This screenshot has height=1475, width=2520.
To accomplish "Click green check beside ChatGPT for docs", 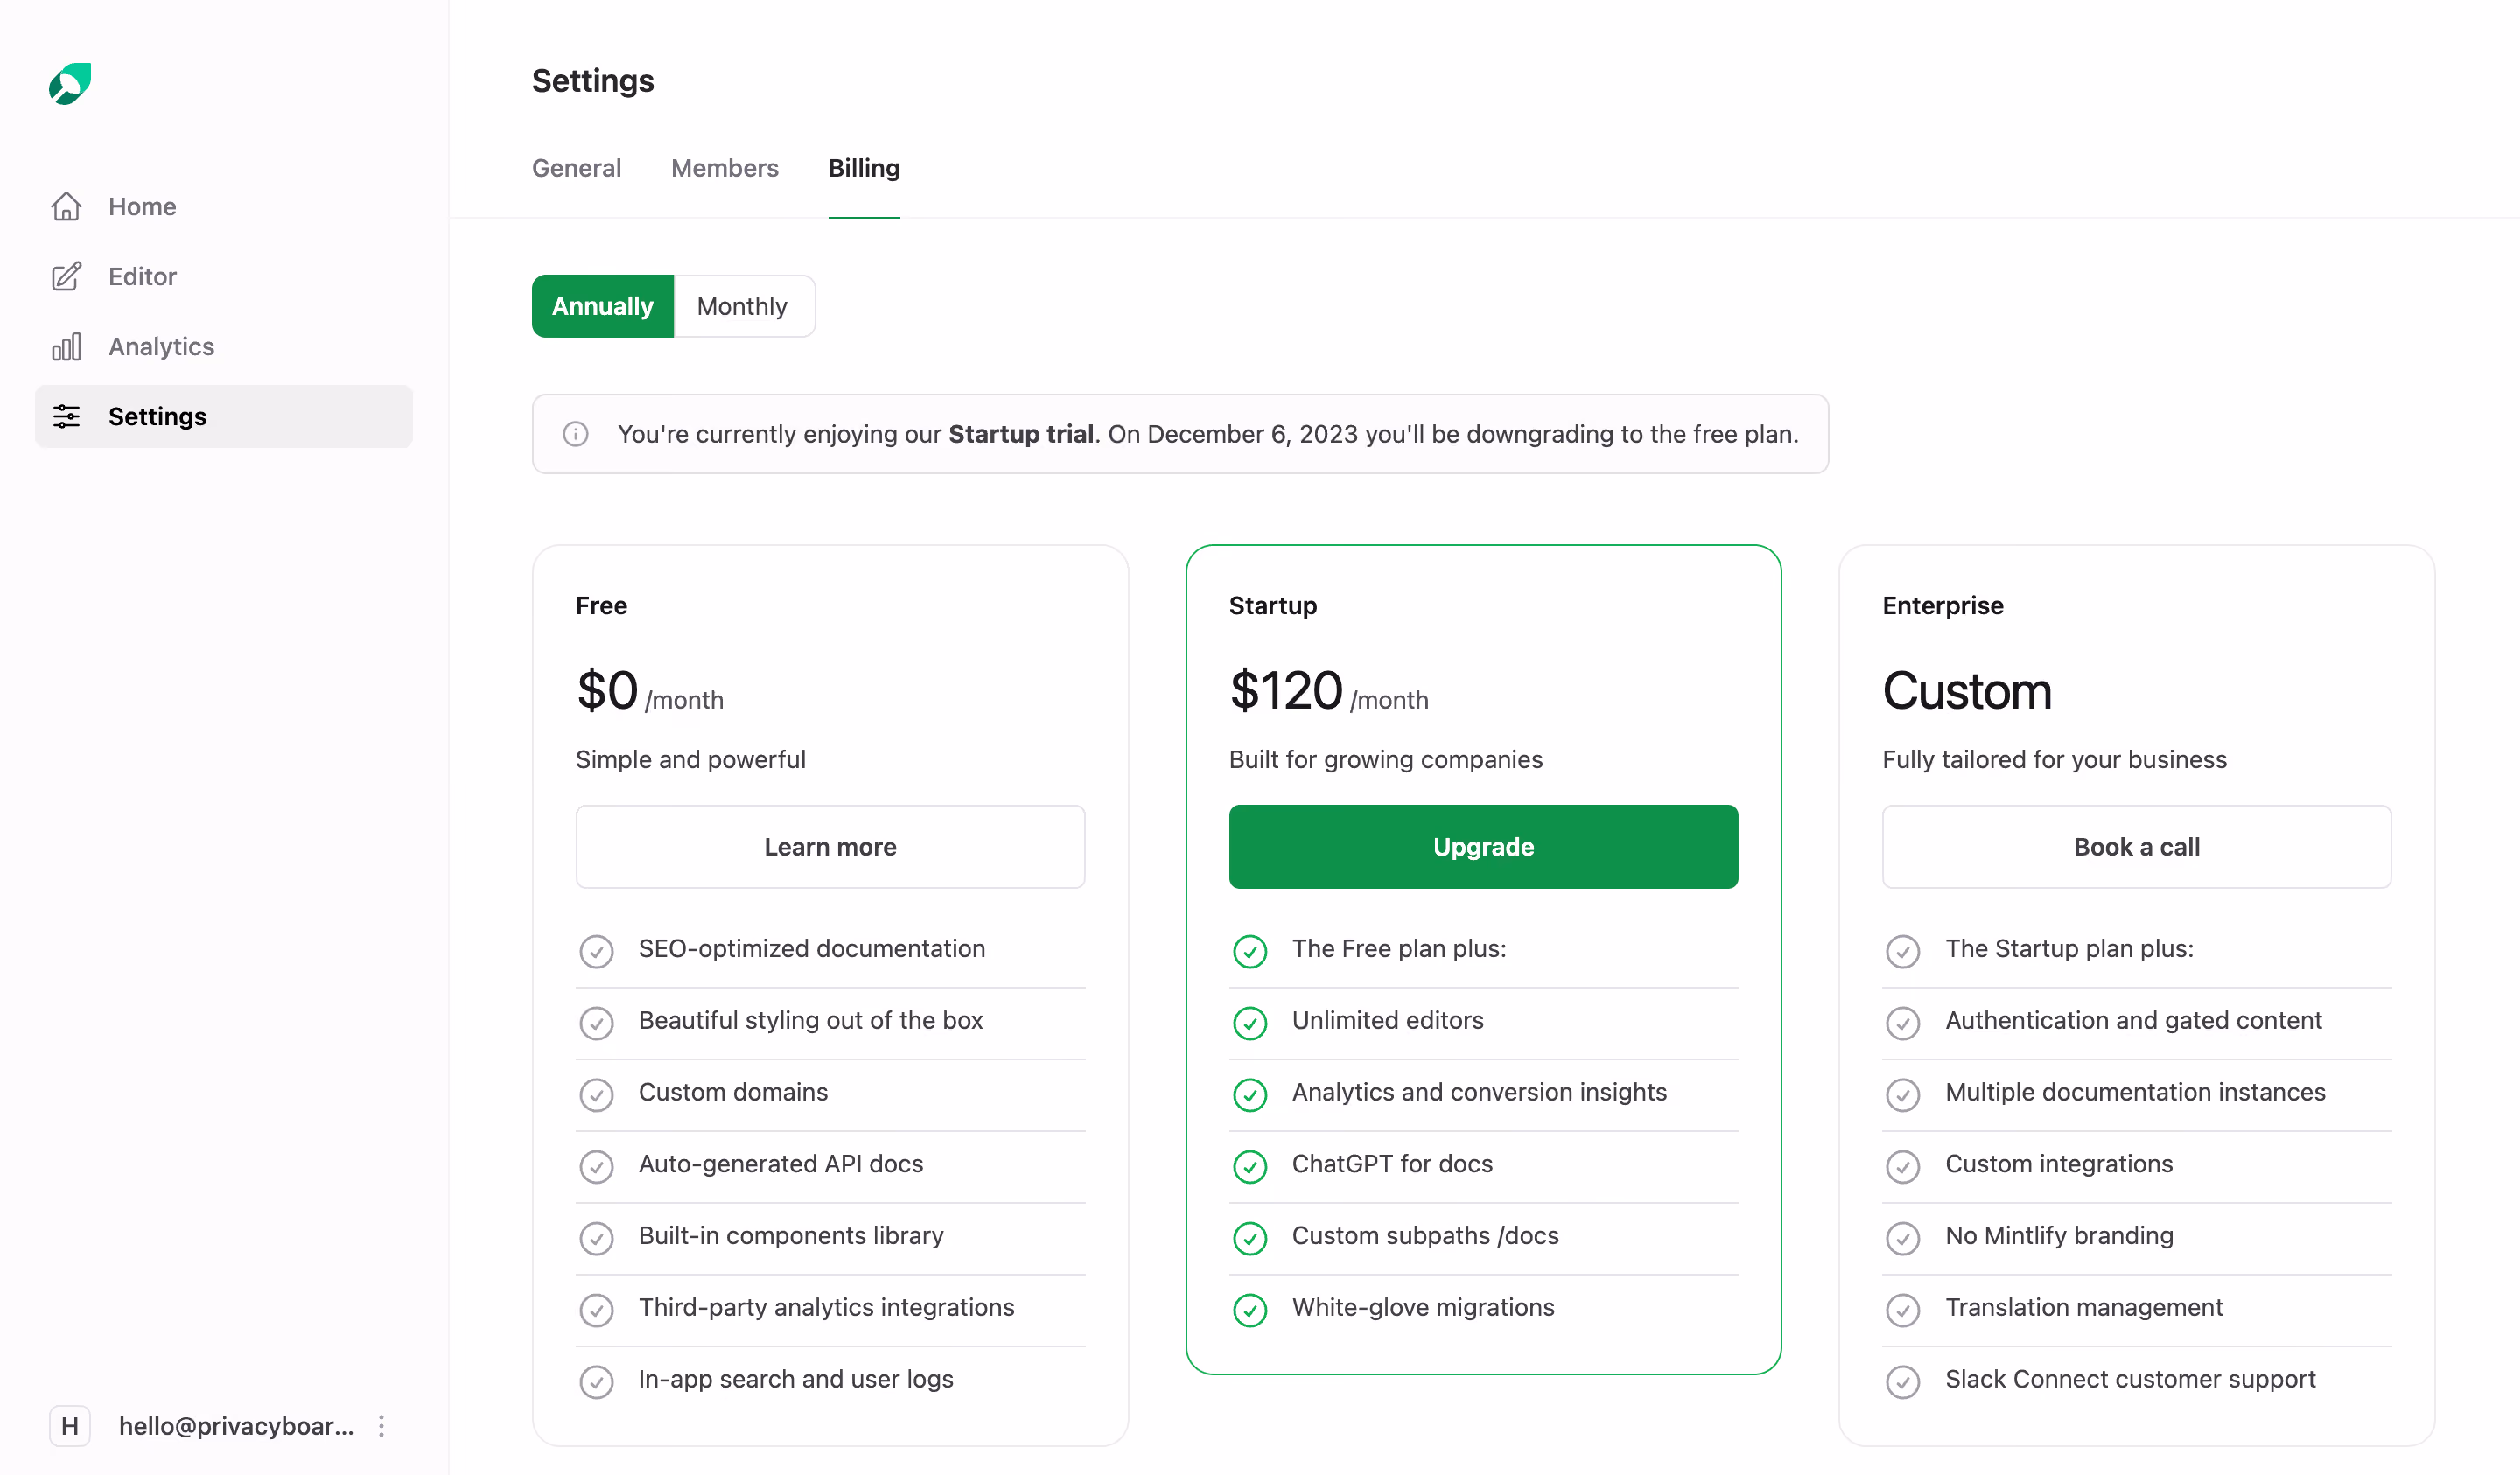I will coord(1249,1166).
